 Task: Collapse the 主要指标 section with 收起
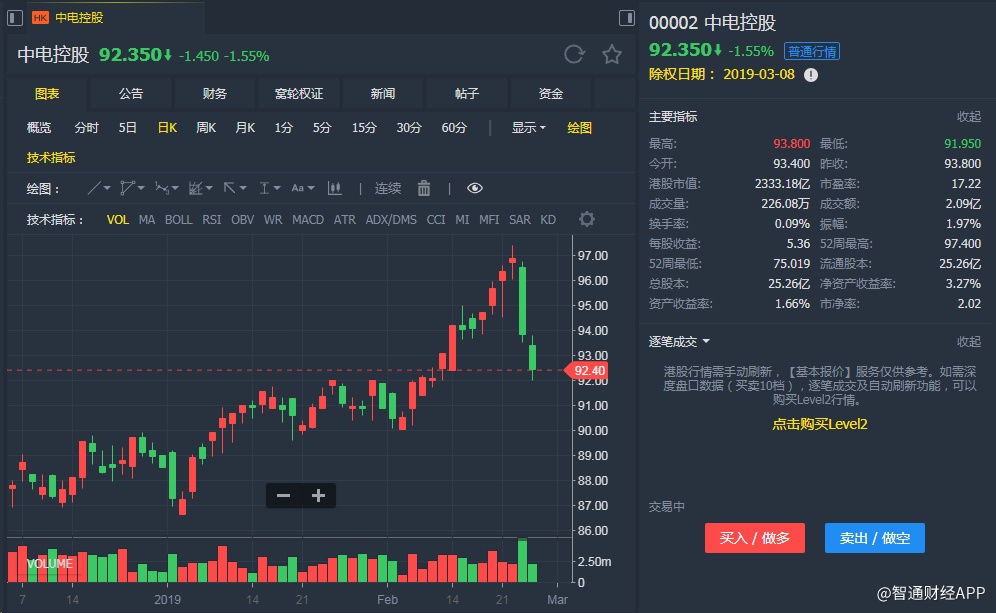click(x=968, y=117)
